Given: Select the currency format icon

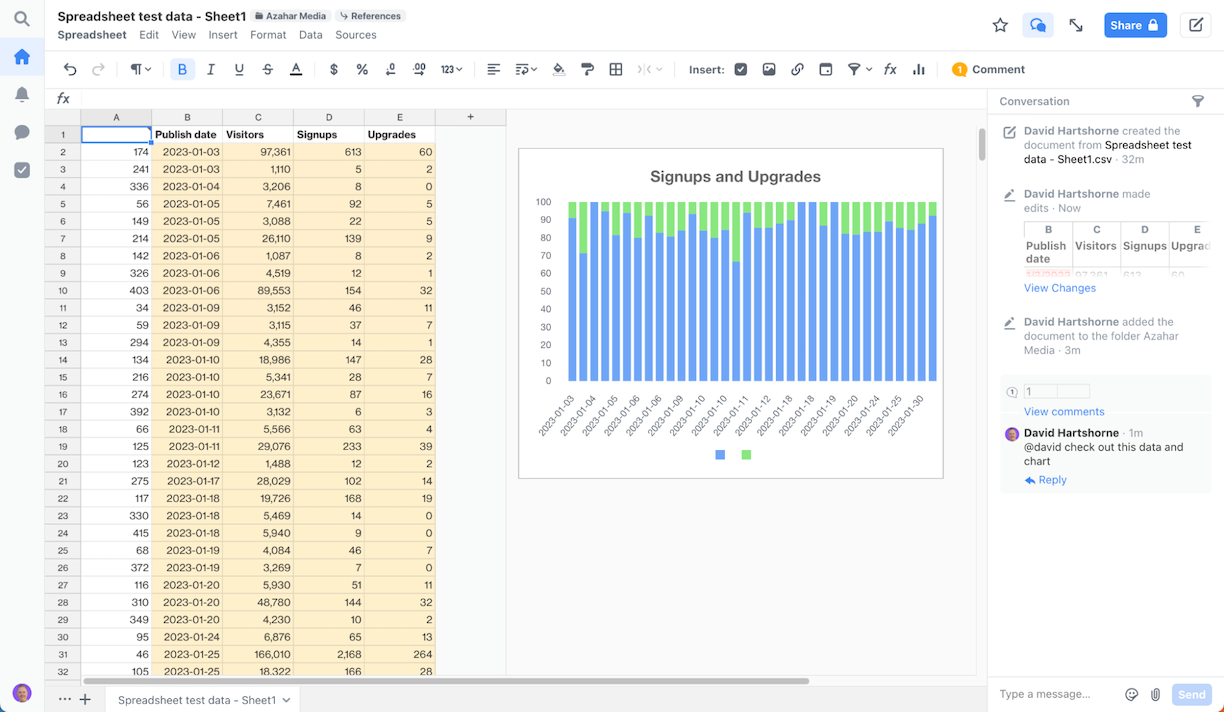Looking at the screenshot, I should [x=334, y=69].
